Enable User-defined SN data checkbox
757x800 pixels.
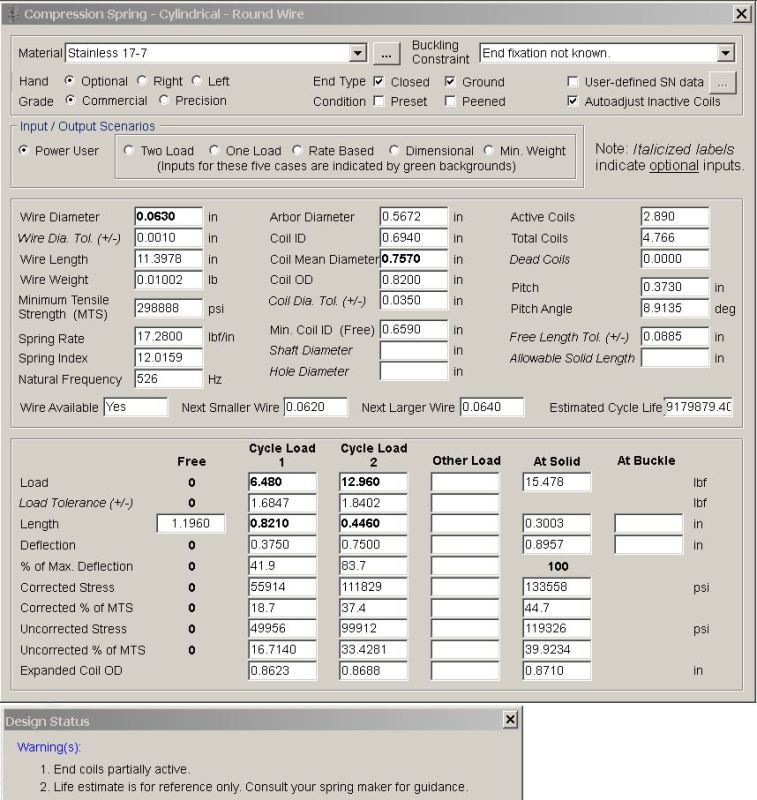pyautogui.click(x=573, y=82)
